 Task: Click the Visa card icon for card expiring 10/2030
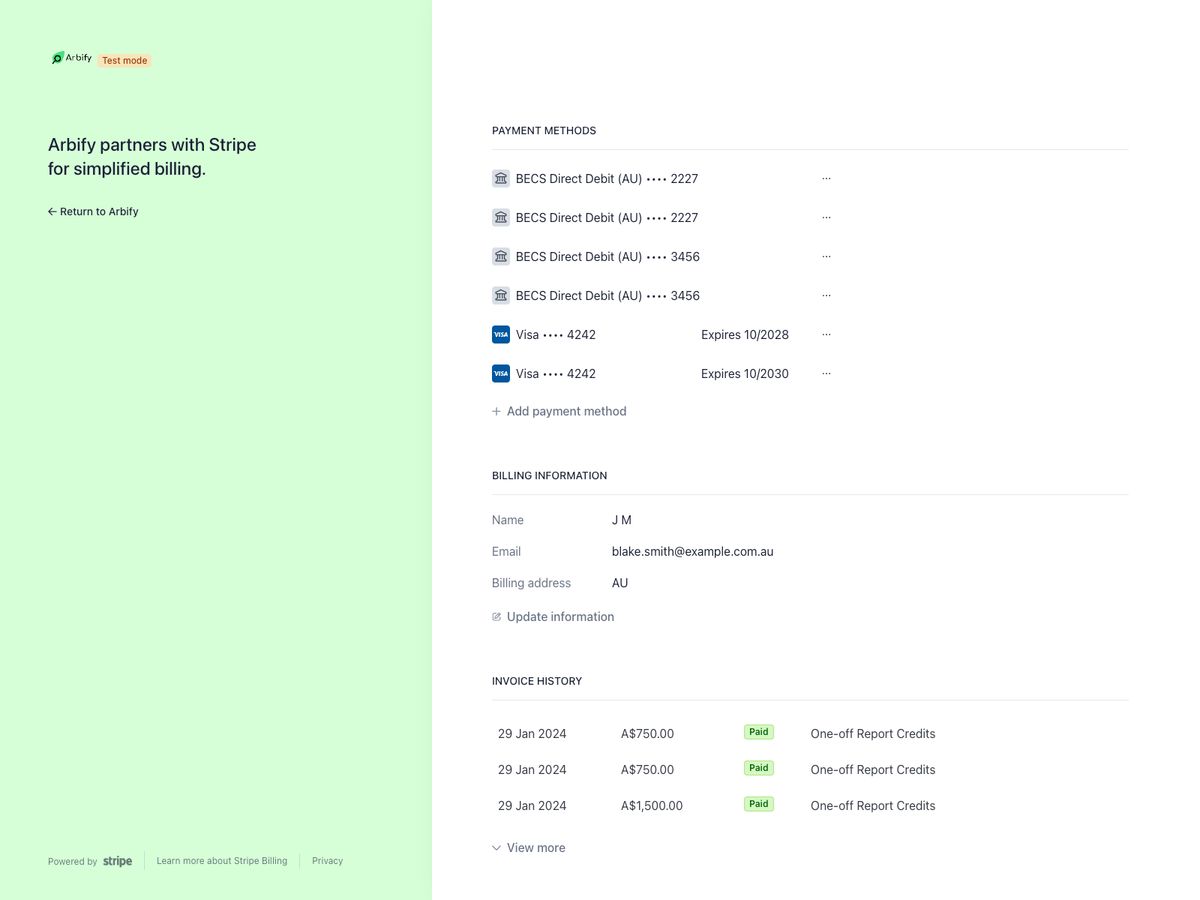tap(500, 373)
